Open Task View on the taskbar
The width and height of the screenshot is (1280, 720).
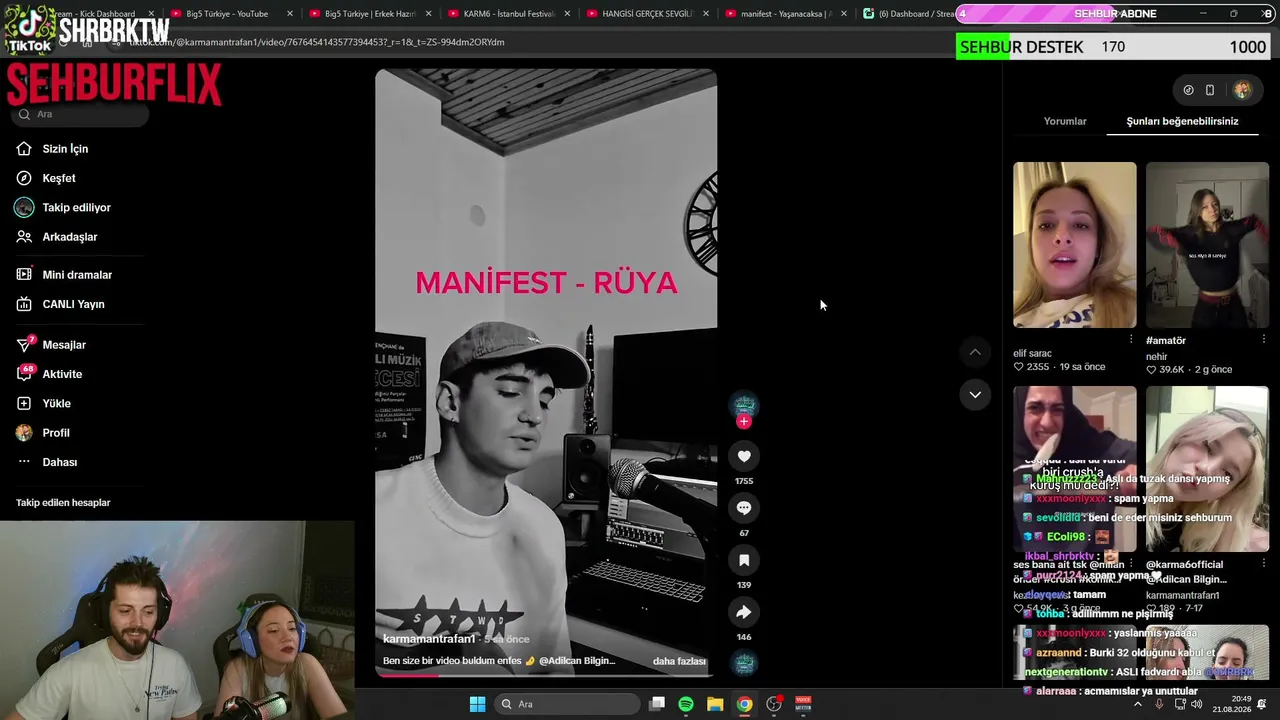coord(657,704)
